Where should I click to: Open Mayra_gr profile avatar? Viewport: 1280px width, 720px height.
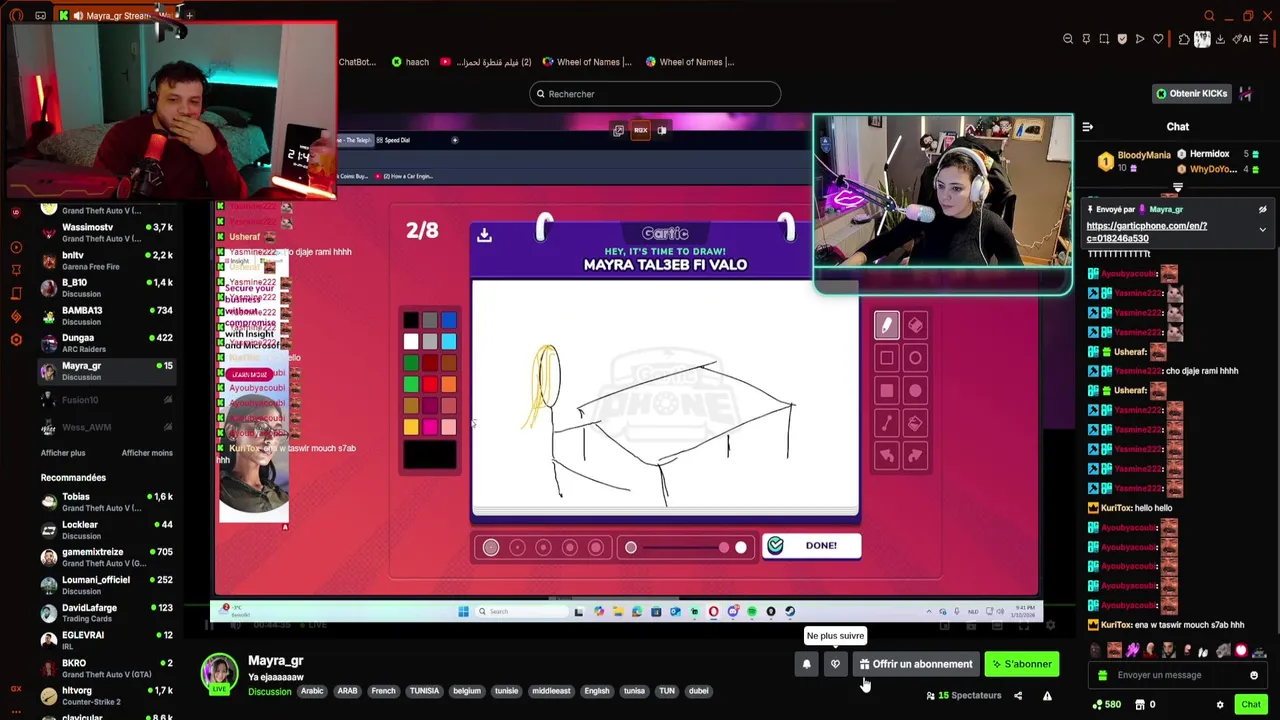(x=219, y=672)
